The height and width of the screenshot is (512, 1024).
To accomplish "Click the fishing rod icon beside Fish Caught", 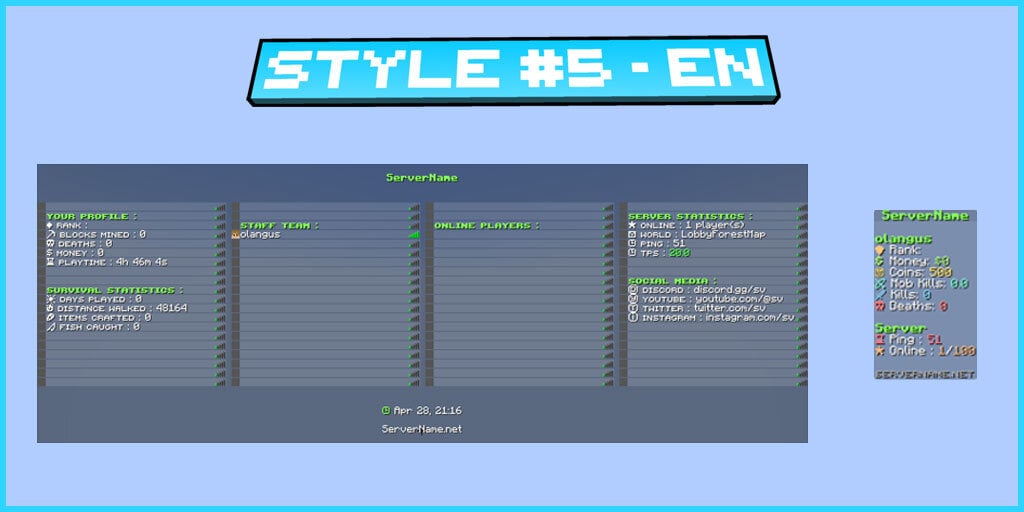I will (50, 327).
